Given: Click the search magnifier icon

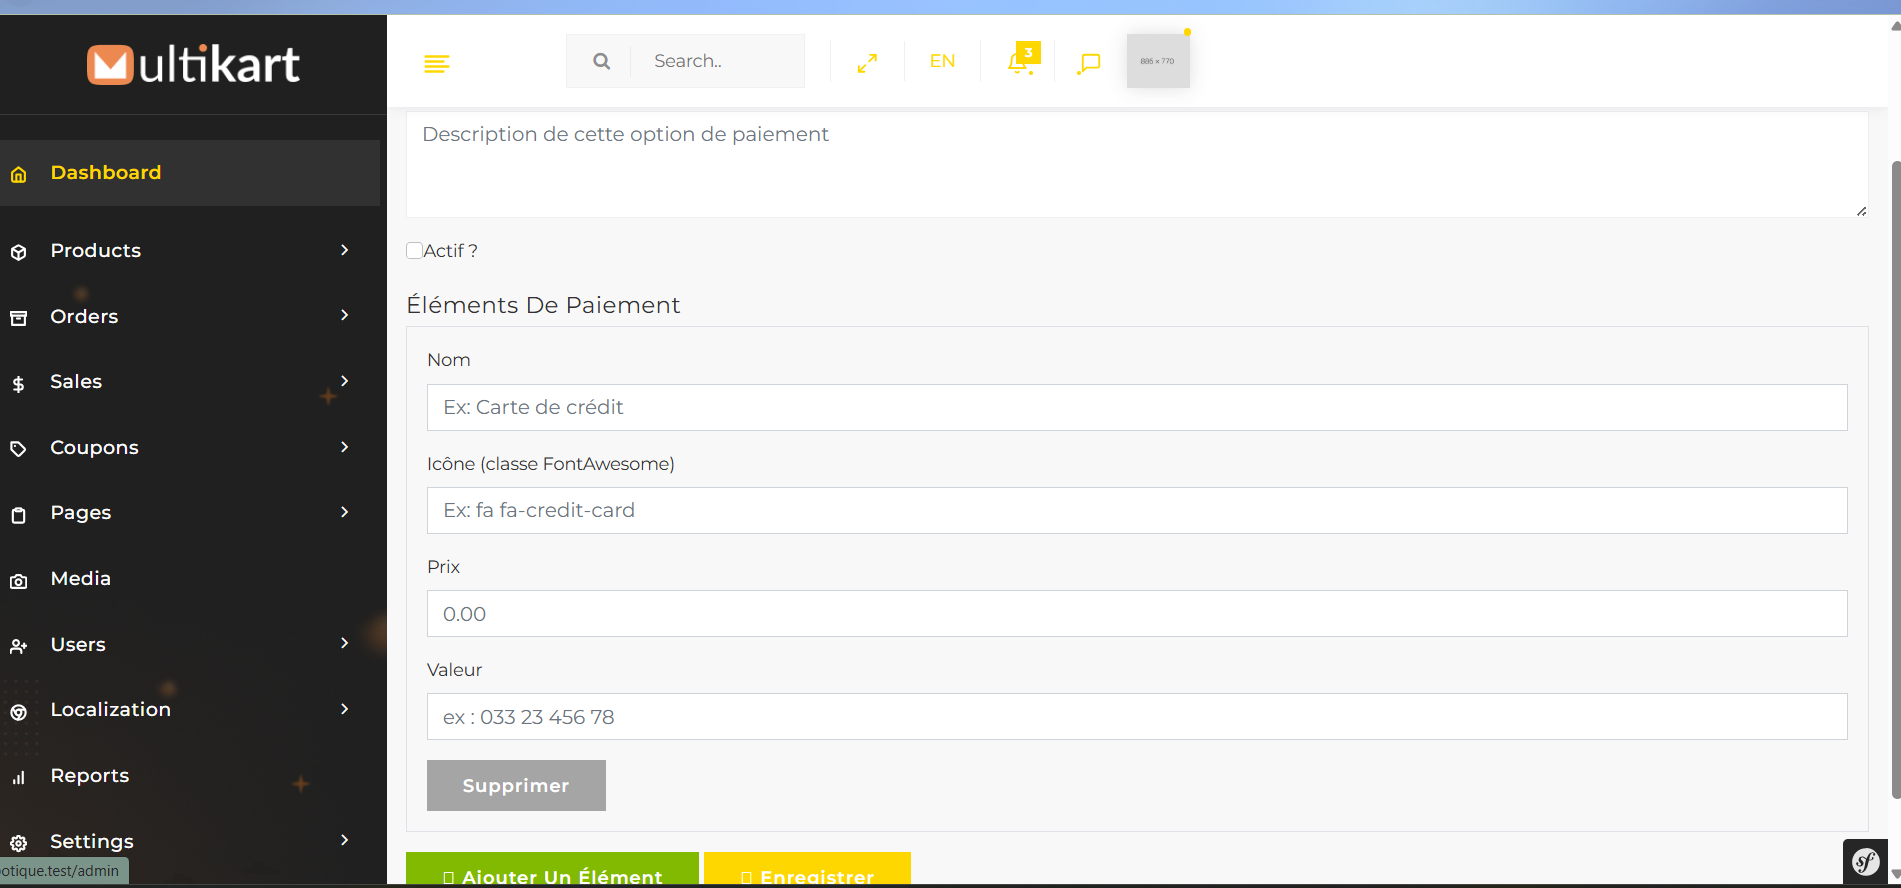Looking at the screenshot, I should [601, 61].
